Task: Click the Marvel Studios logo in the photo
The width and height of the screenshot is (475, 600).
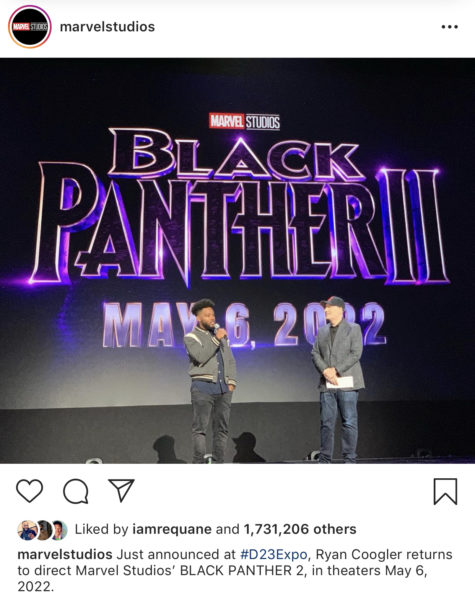Action: tap(245, 121)
